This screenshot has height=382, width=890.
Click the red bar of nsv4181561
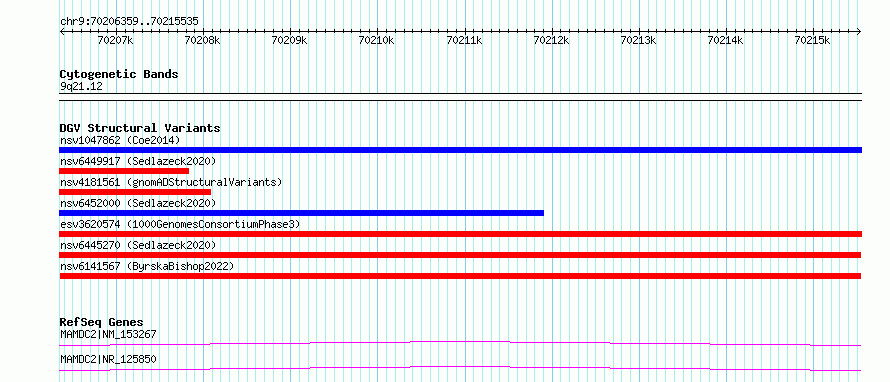[135, 192]
